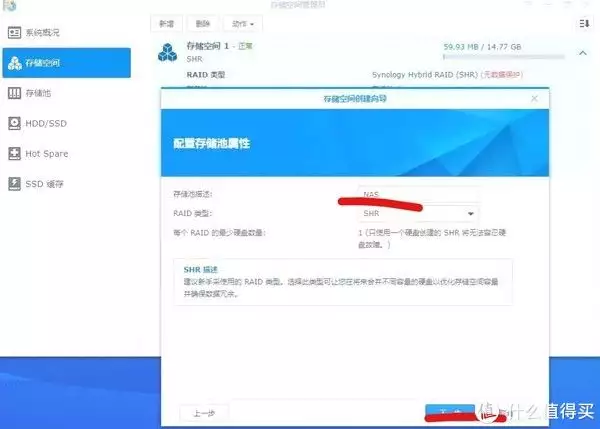Click the 59.93 MB / 14.77 GB usage bar
Screen dimensions: 600x429
[x=504, y=57]
